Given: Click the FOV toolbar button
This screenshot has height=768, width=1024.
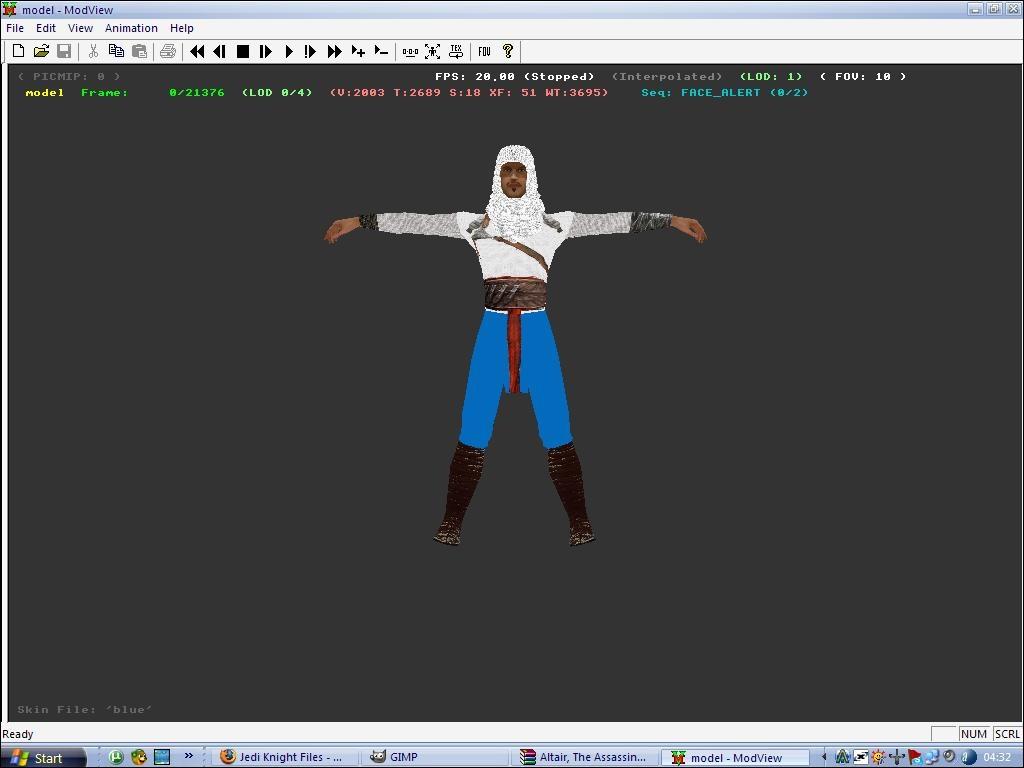Looking at the screenshot, I should tap(484, 51).
